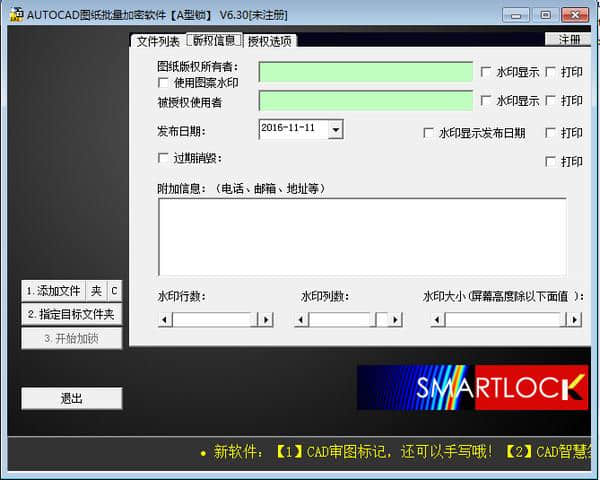This screenshot has height=480, width=600.
Task: Toggle the 过期销毁 checkbox
Action: pyautogui.click(x=163, y=158)
